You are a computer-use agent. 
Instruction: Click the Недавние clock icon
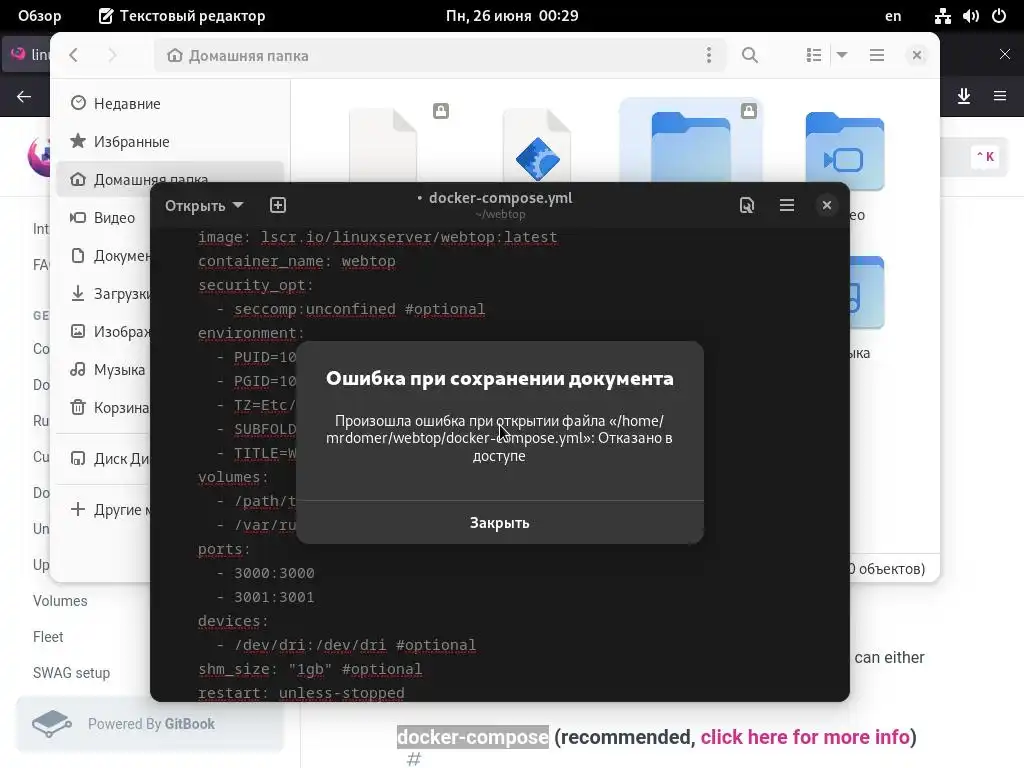[78, 103]
